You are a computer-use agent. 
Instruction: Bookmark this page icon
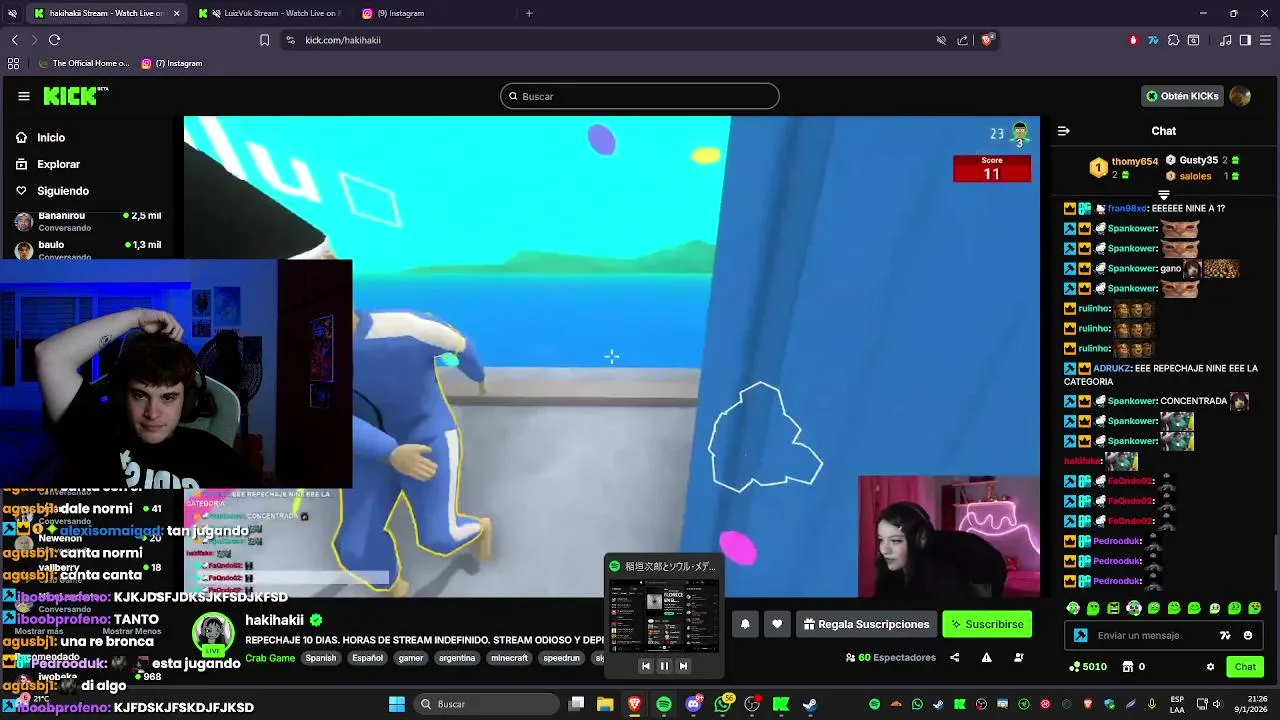pos(264,40)
